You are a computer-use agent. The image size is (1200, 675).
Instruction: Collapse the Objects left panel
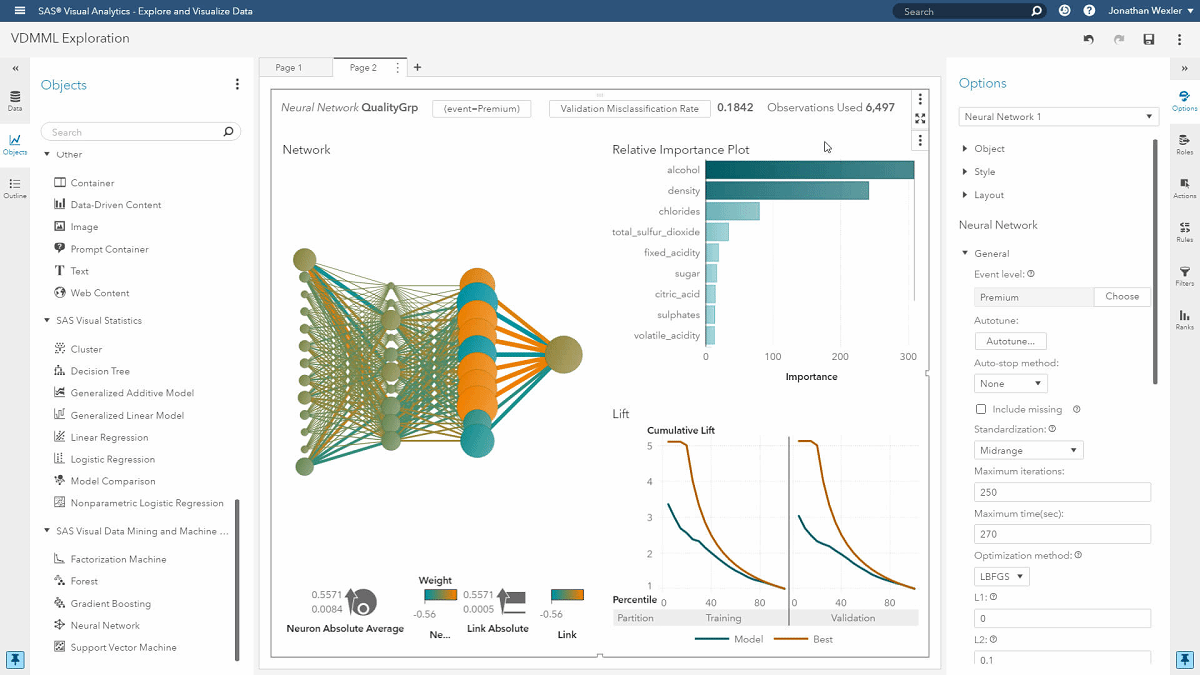pos(13,69)
